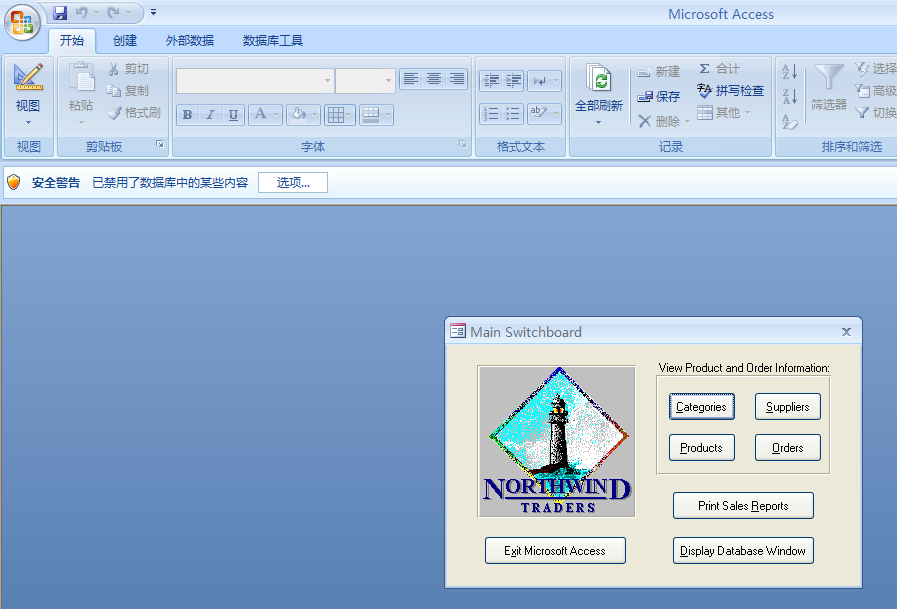Click the increase indent icon
This screenshot has height=609, width=897.
513,81
